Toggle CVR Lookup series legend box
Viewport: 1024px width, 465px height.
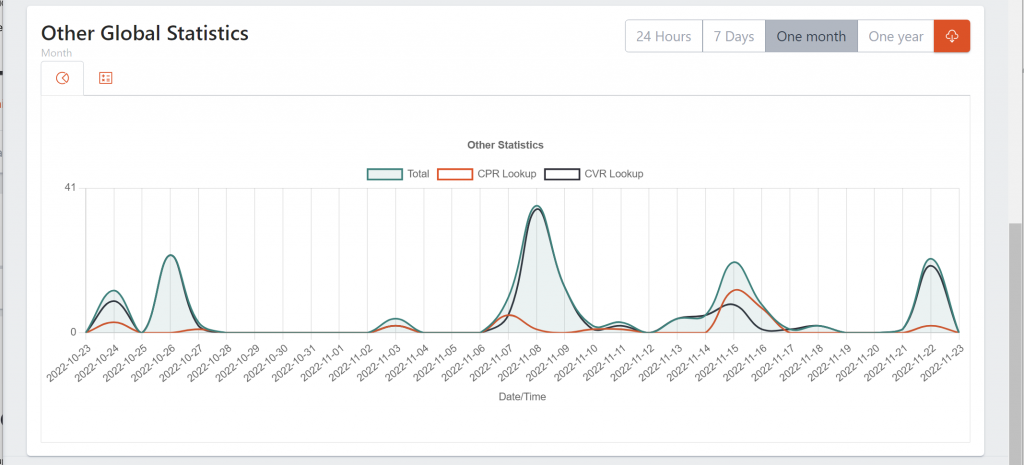pyautogui.click(x=563, y=174)
